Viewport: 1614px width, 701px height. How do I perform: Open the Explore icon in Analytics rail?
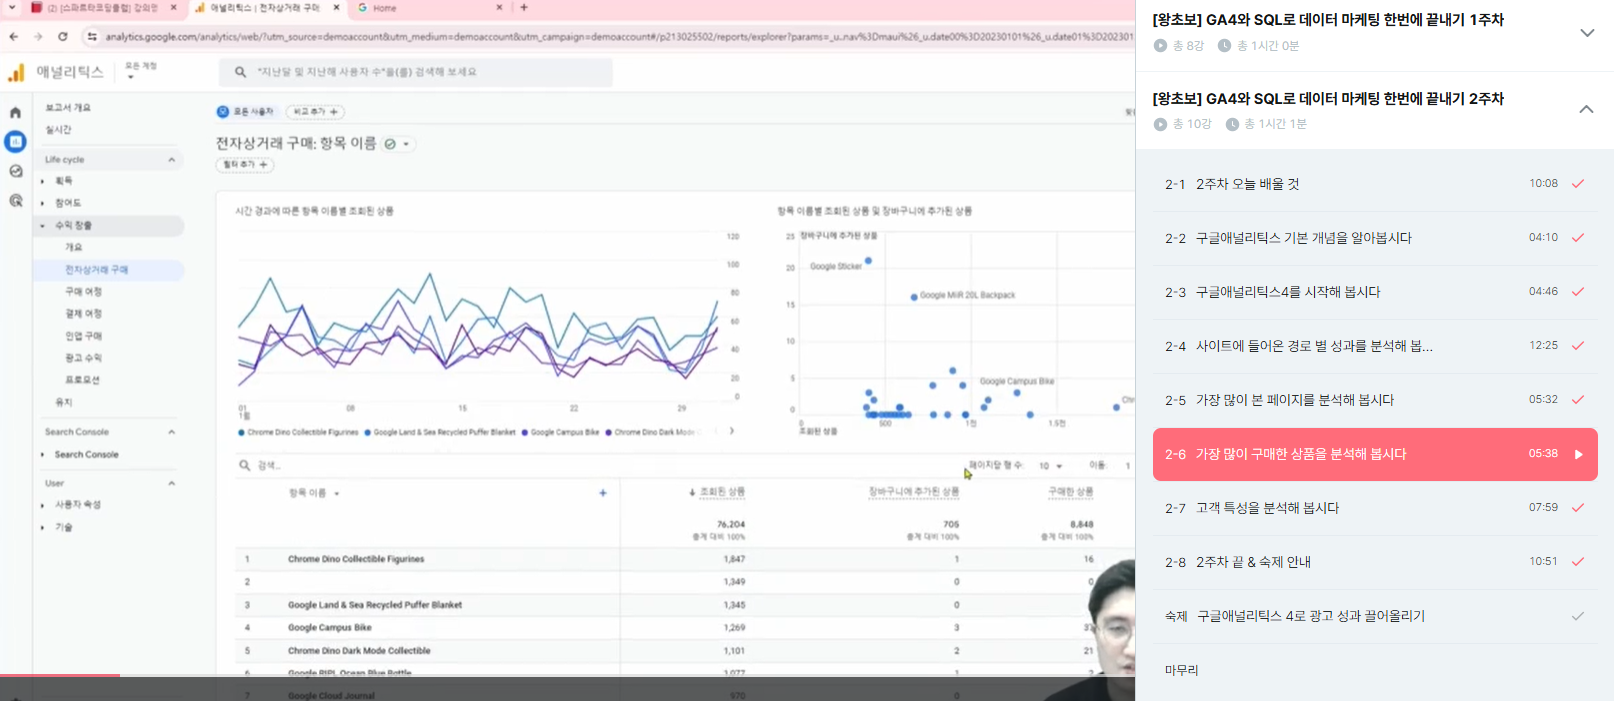[x=15, y=171]
